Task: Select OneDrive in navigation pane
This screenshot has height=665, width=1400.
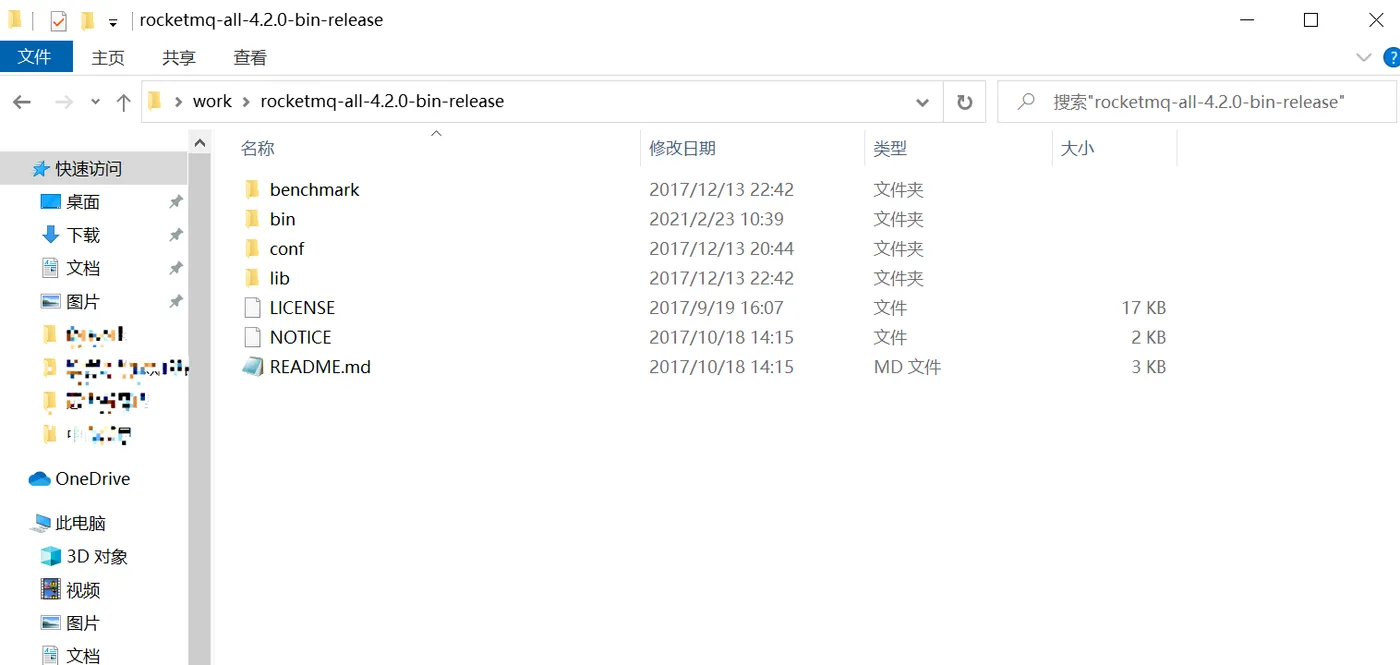Action: [93, 479]
